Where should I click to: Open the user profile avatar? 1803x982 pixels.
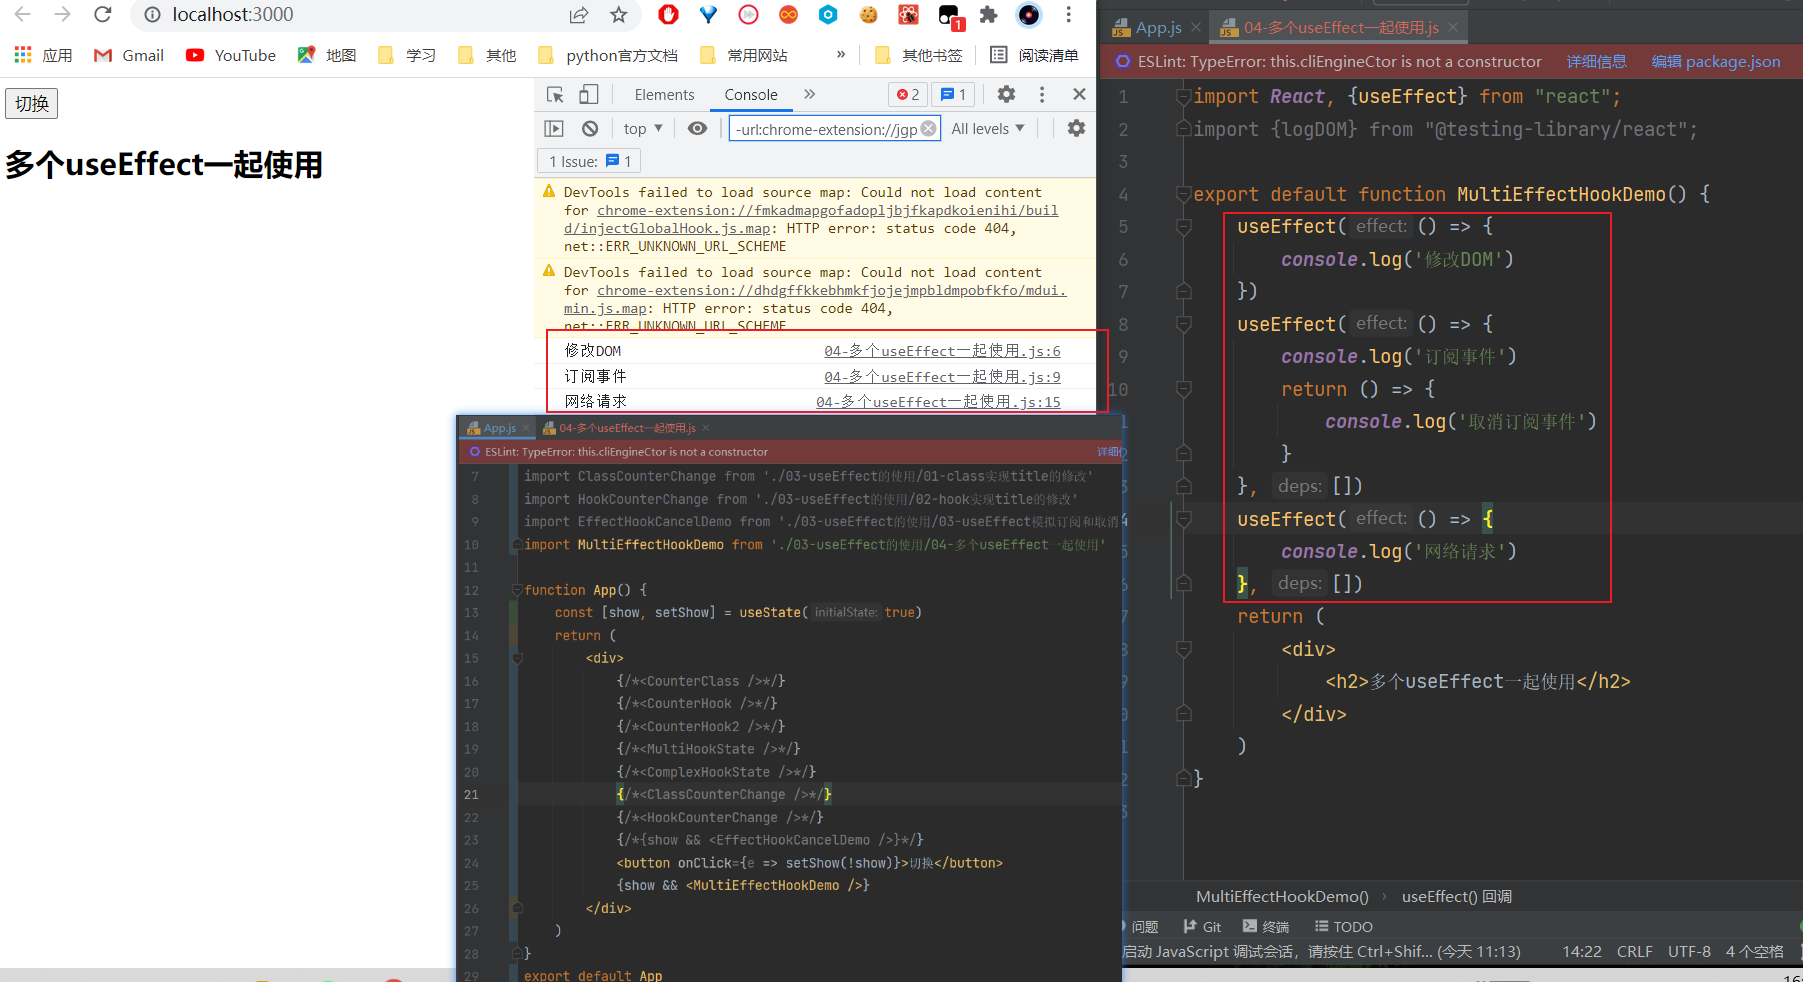pos(1028,14)
